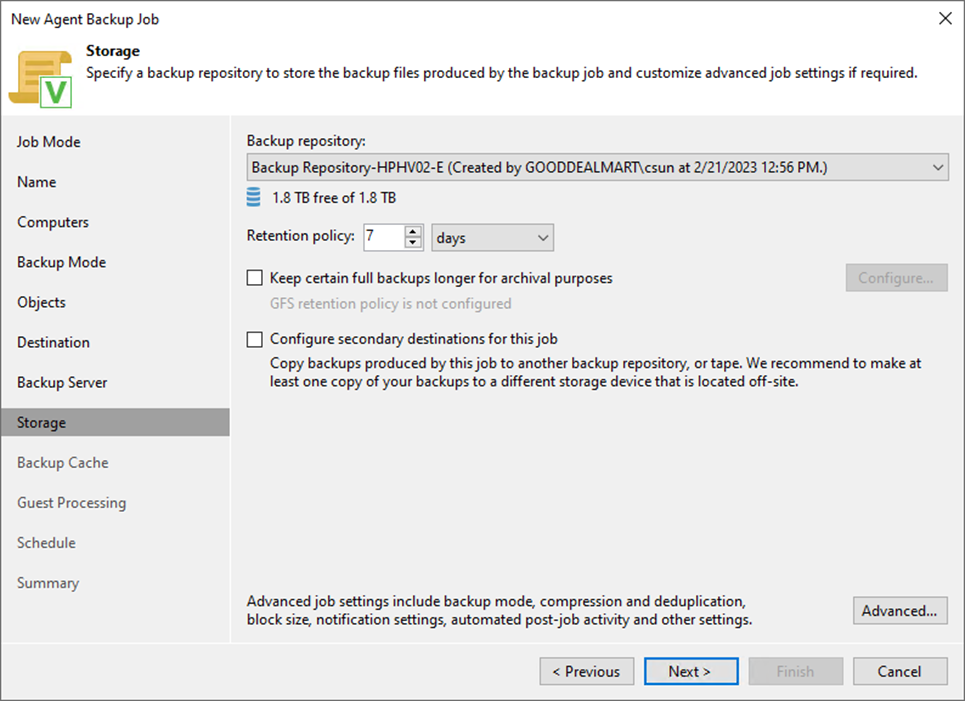Open the Advanced job settings
The height and width of the screenshot is (701, 965).
[899, 611]
